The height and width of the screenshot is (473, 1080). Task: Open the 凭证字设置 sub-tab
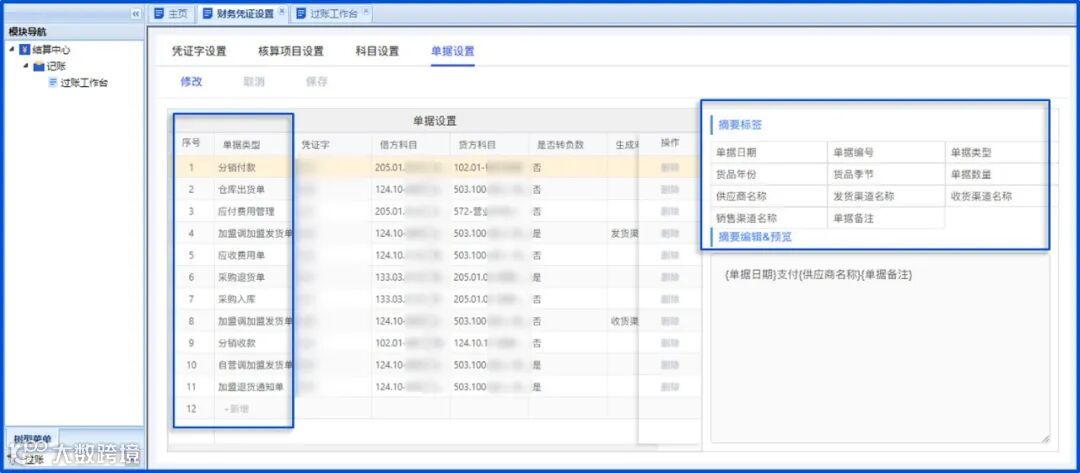tap(199, 51)
